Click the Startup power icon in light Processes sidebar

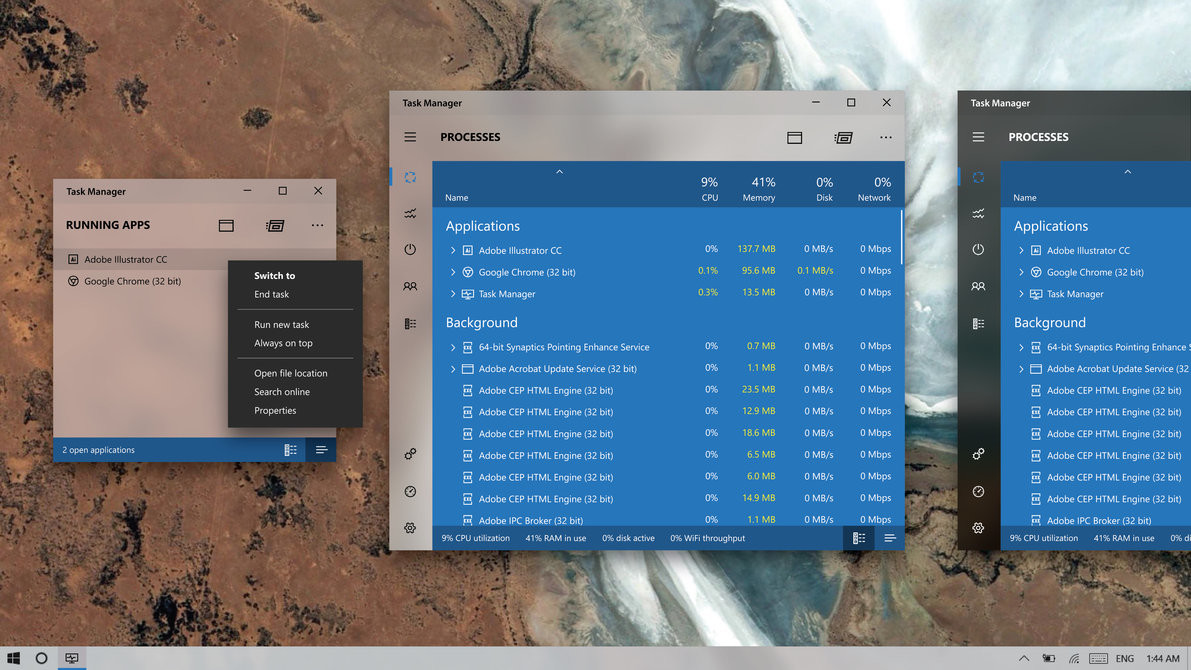click(x=410, y=250)
